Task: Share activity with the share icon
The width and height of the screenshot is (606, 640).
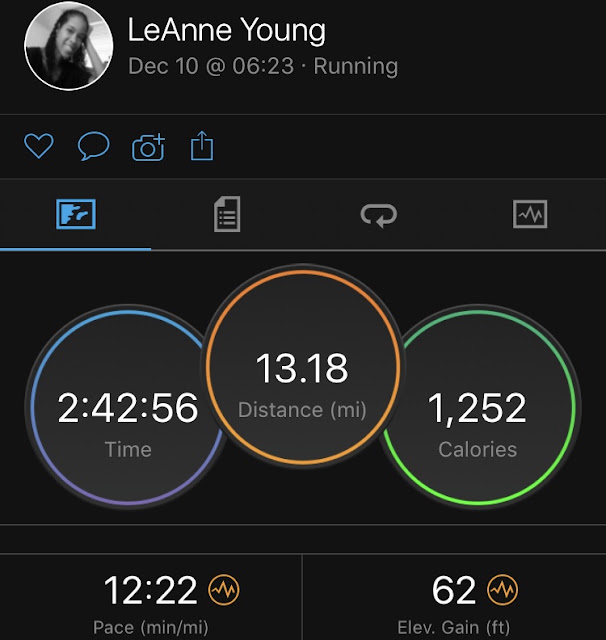Action: (x=202, y=145)
